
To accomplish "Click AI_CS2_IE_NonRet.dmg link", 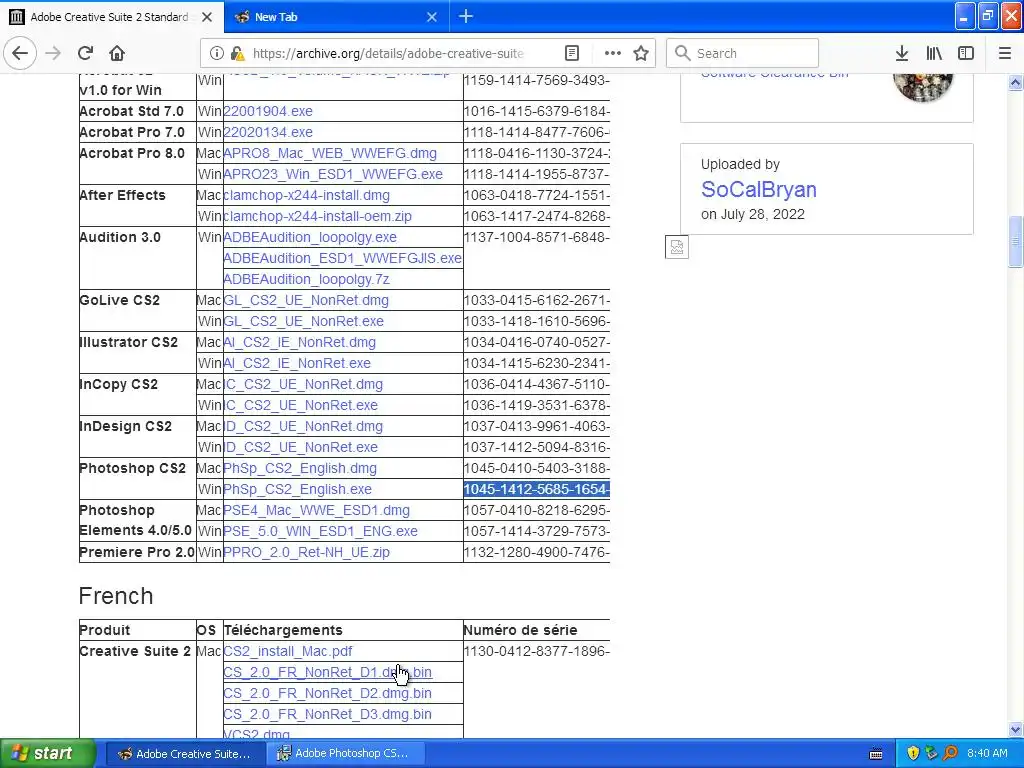I will click(x=299, y=342).
